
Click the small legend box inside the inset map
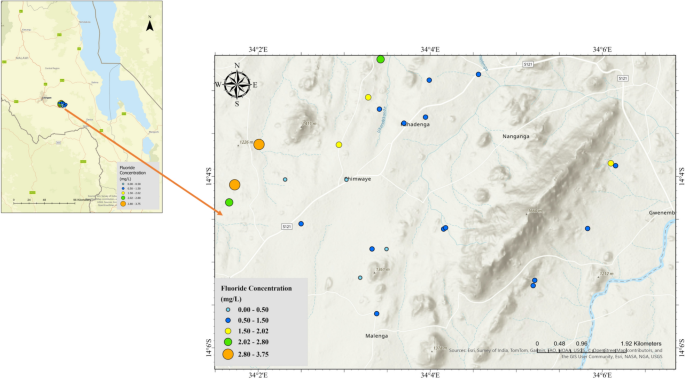(138, 186)
